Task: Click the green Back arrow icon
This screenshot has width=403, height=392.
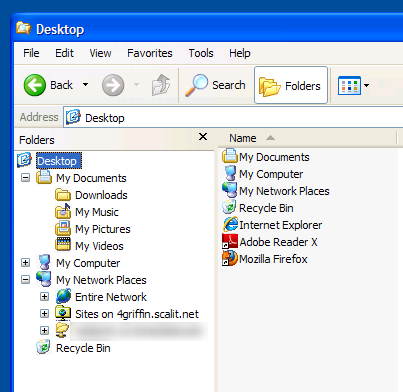Action: tap(35, 85)
